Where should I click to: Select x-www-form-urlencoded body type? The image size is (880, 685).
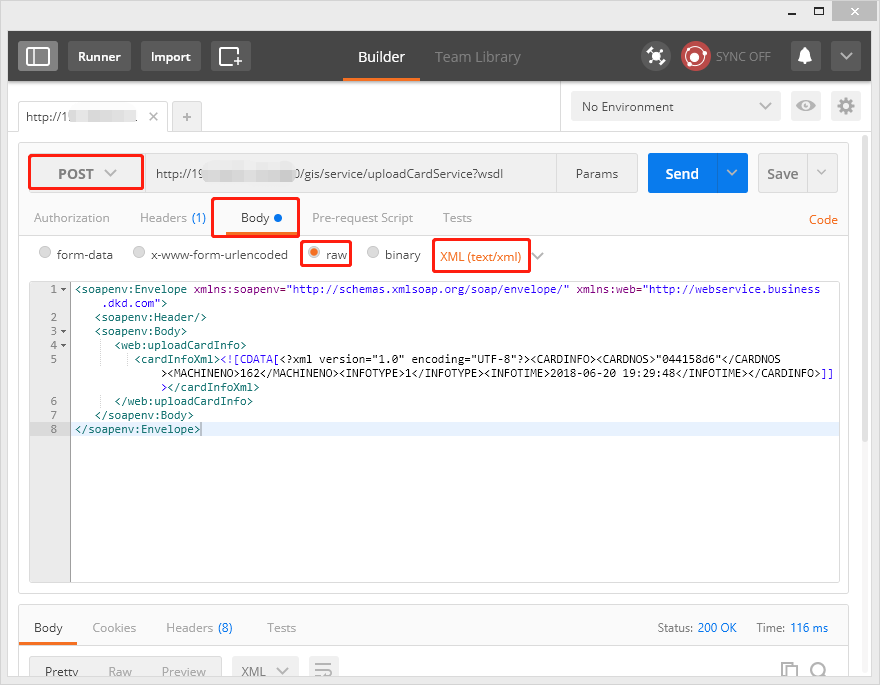[x=140, y=254]
